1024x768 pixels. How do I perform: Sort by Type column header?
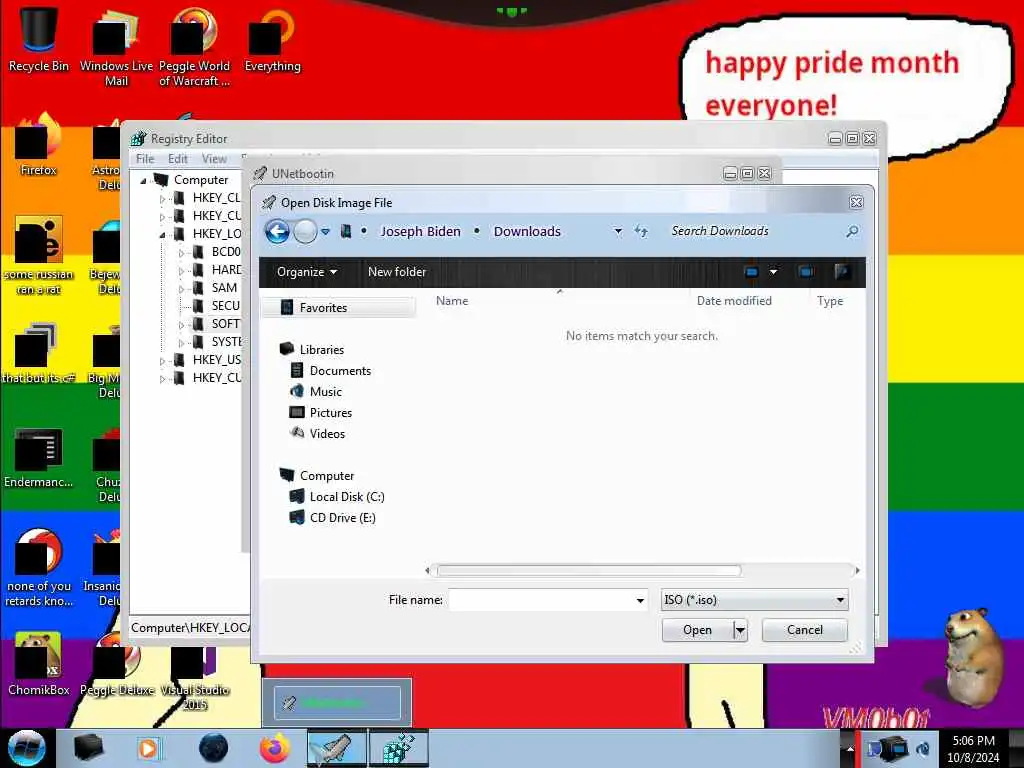(x=829, y=301)
